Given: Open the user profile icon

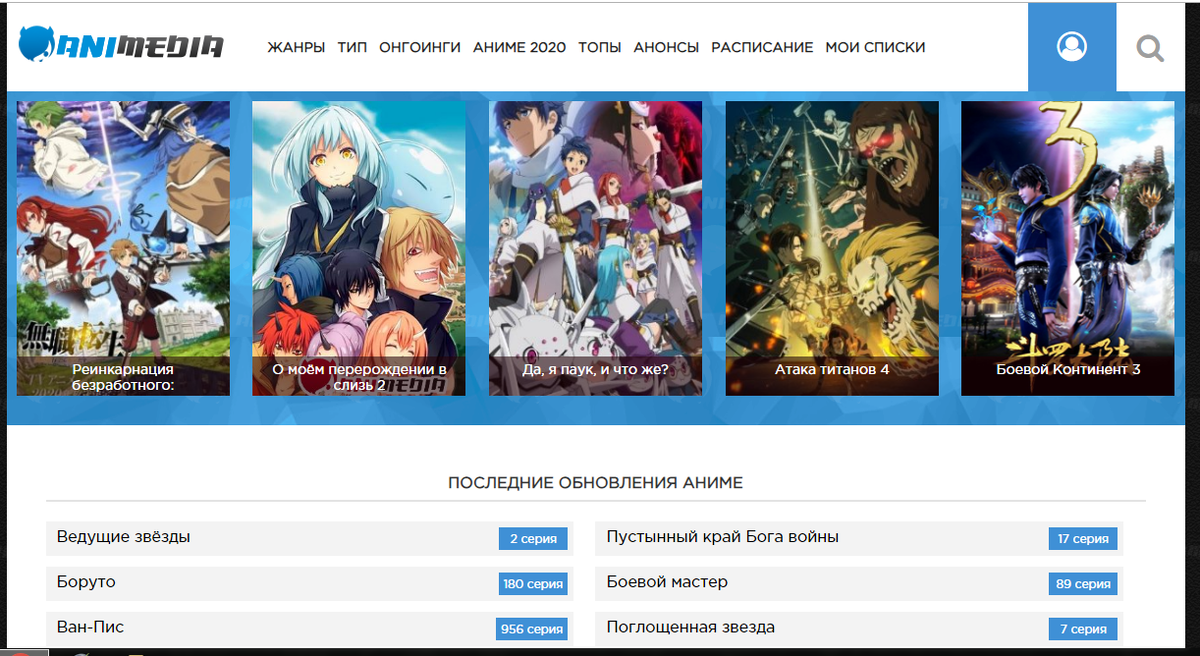Looking at the screenshot, I should (1071, 46).
